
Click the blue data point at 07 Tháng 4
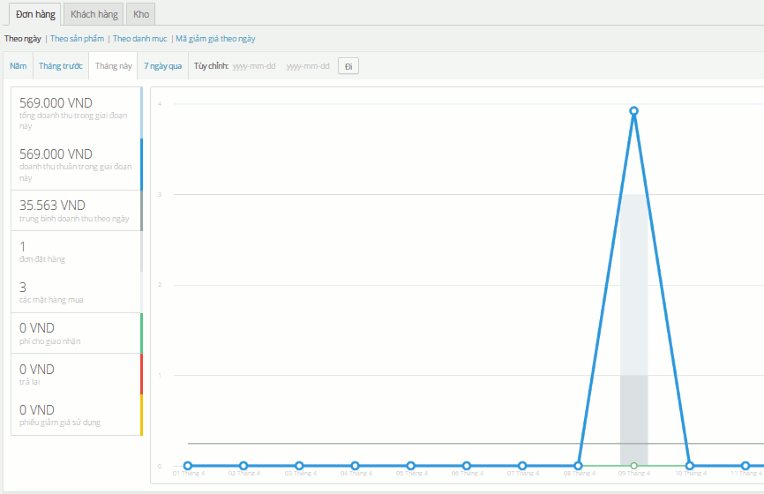[522, 466]
